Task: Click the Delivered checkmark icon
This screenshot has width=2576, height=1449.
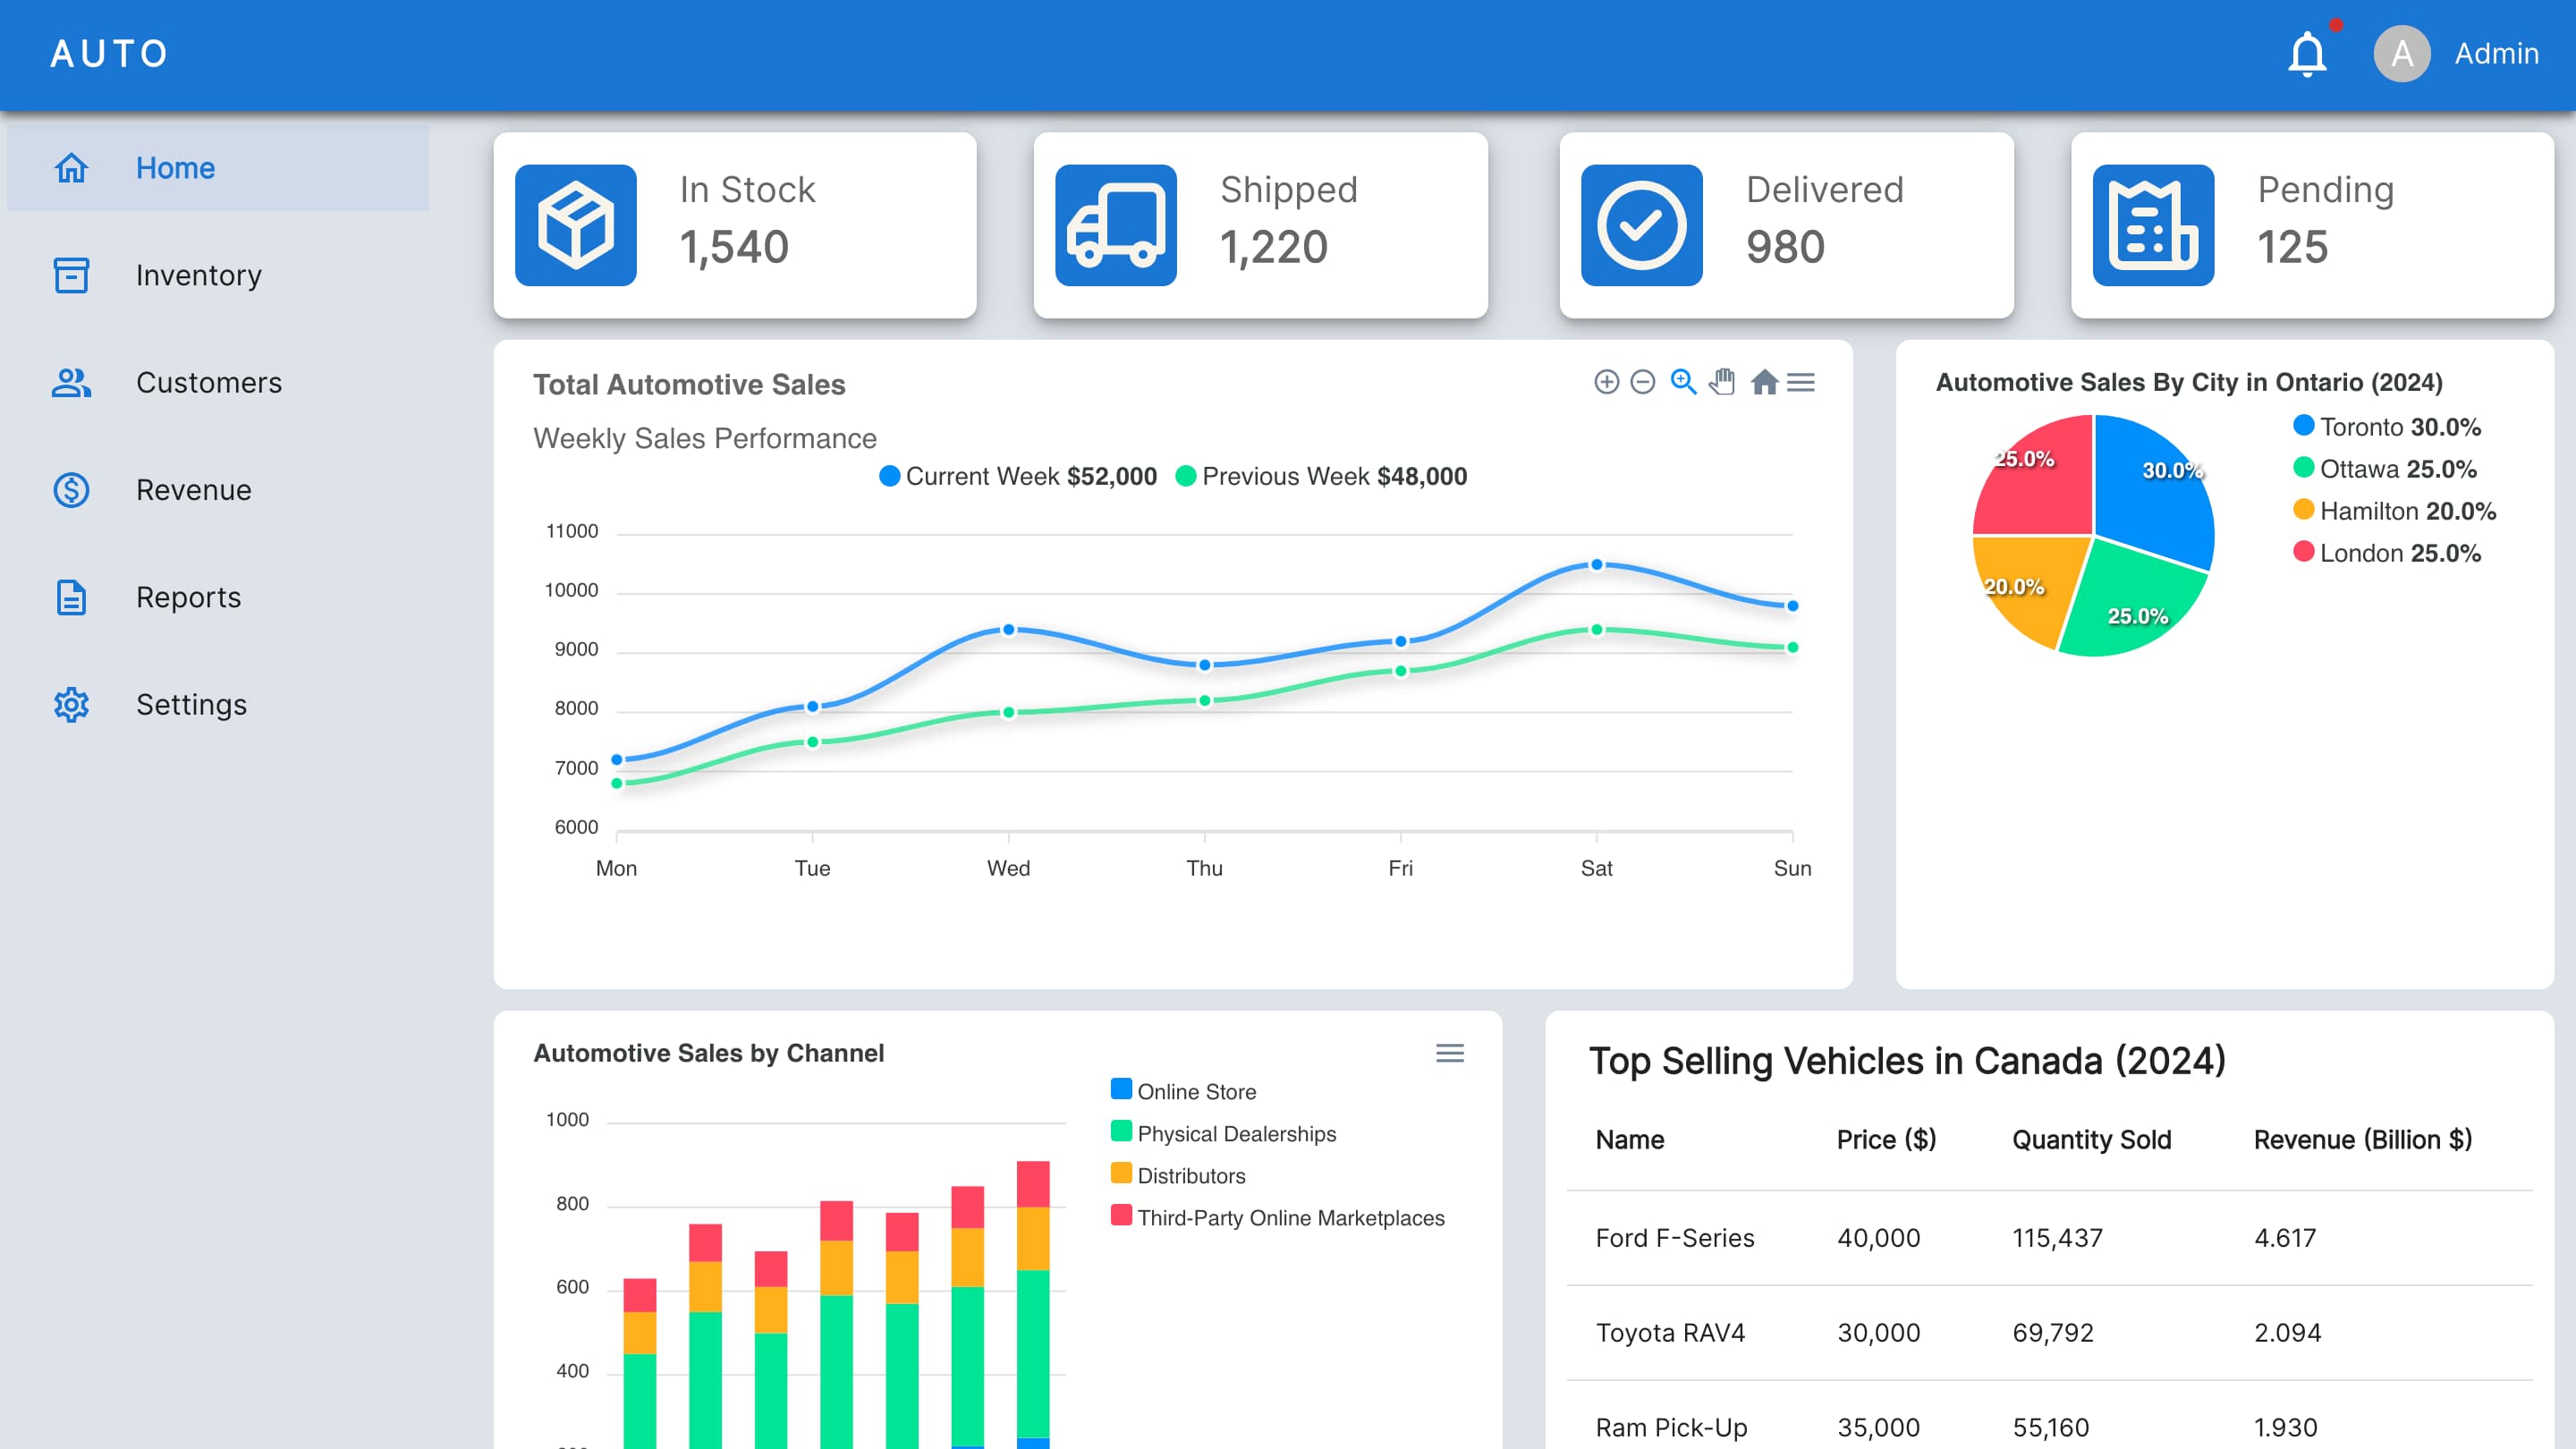Action: [1642, 225]
